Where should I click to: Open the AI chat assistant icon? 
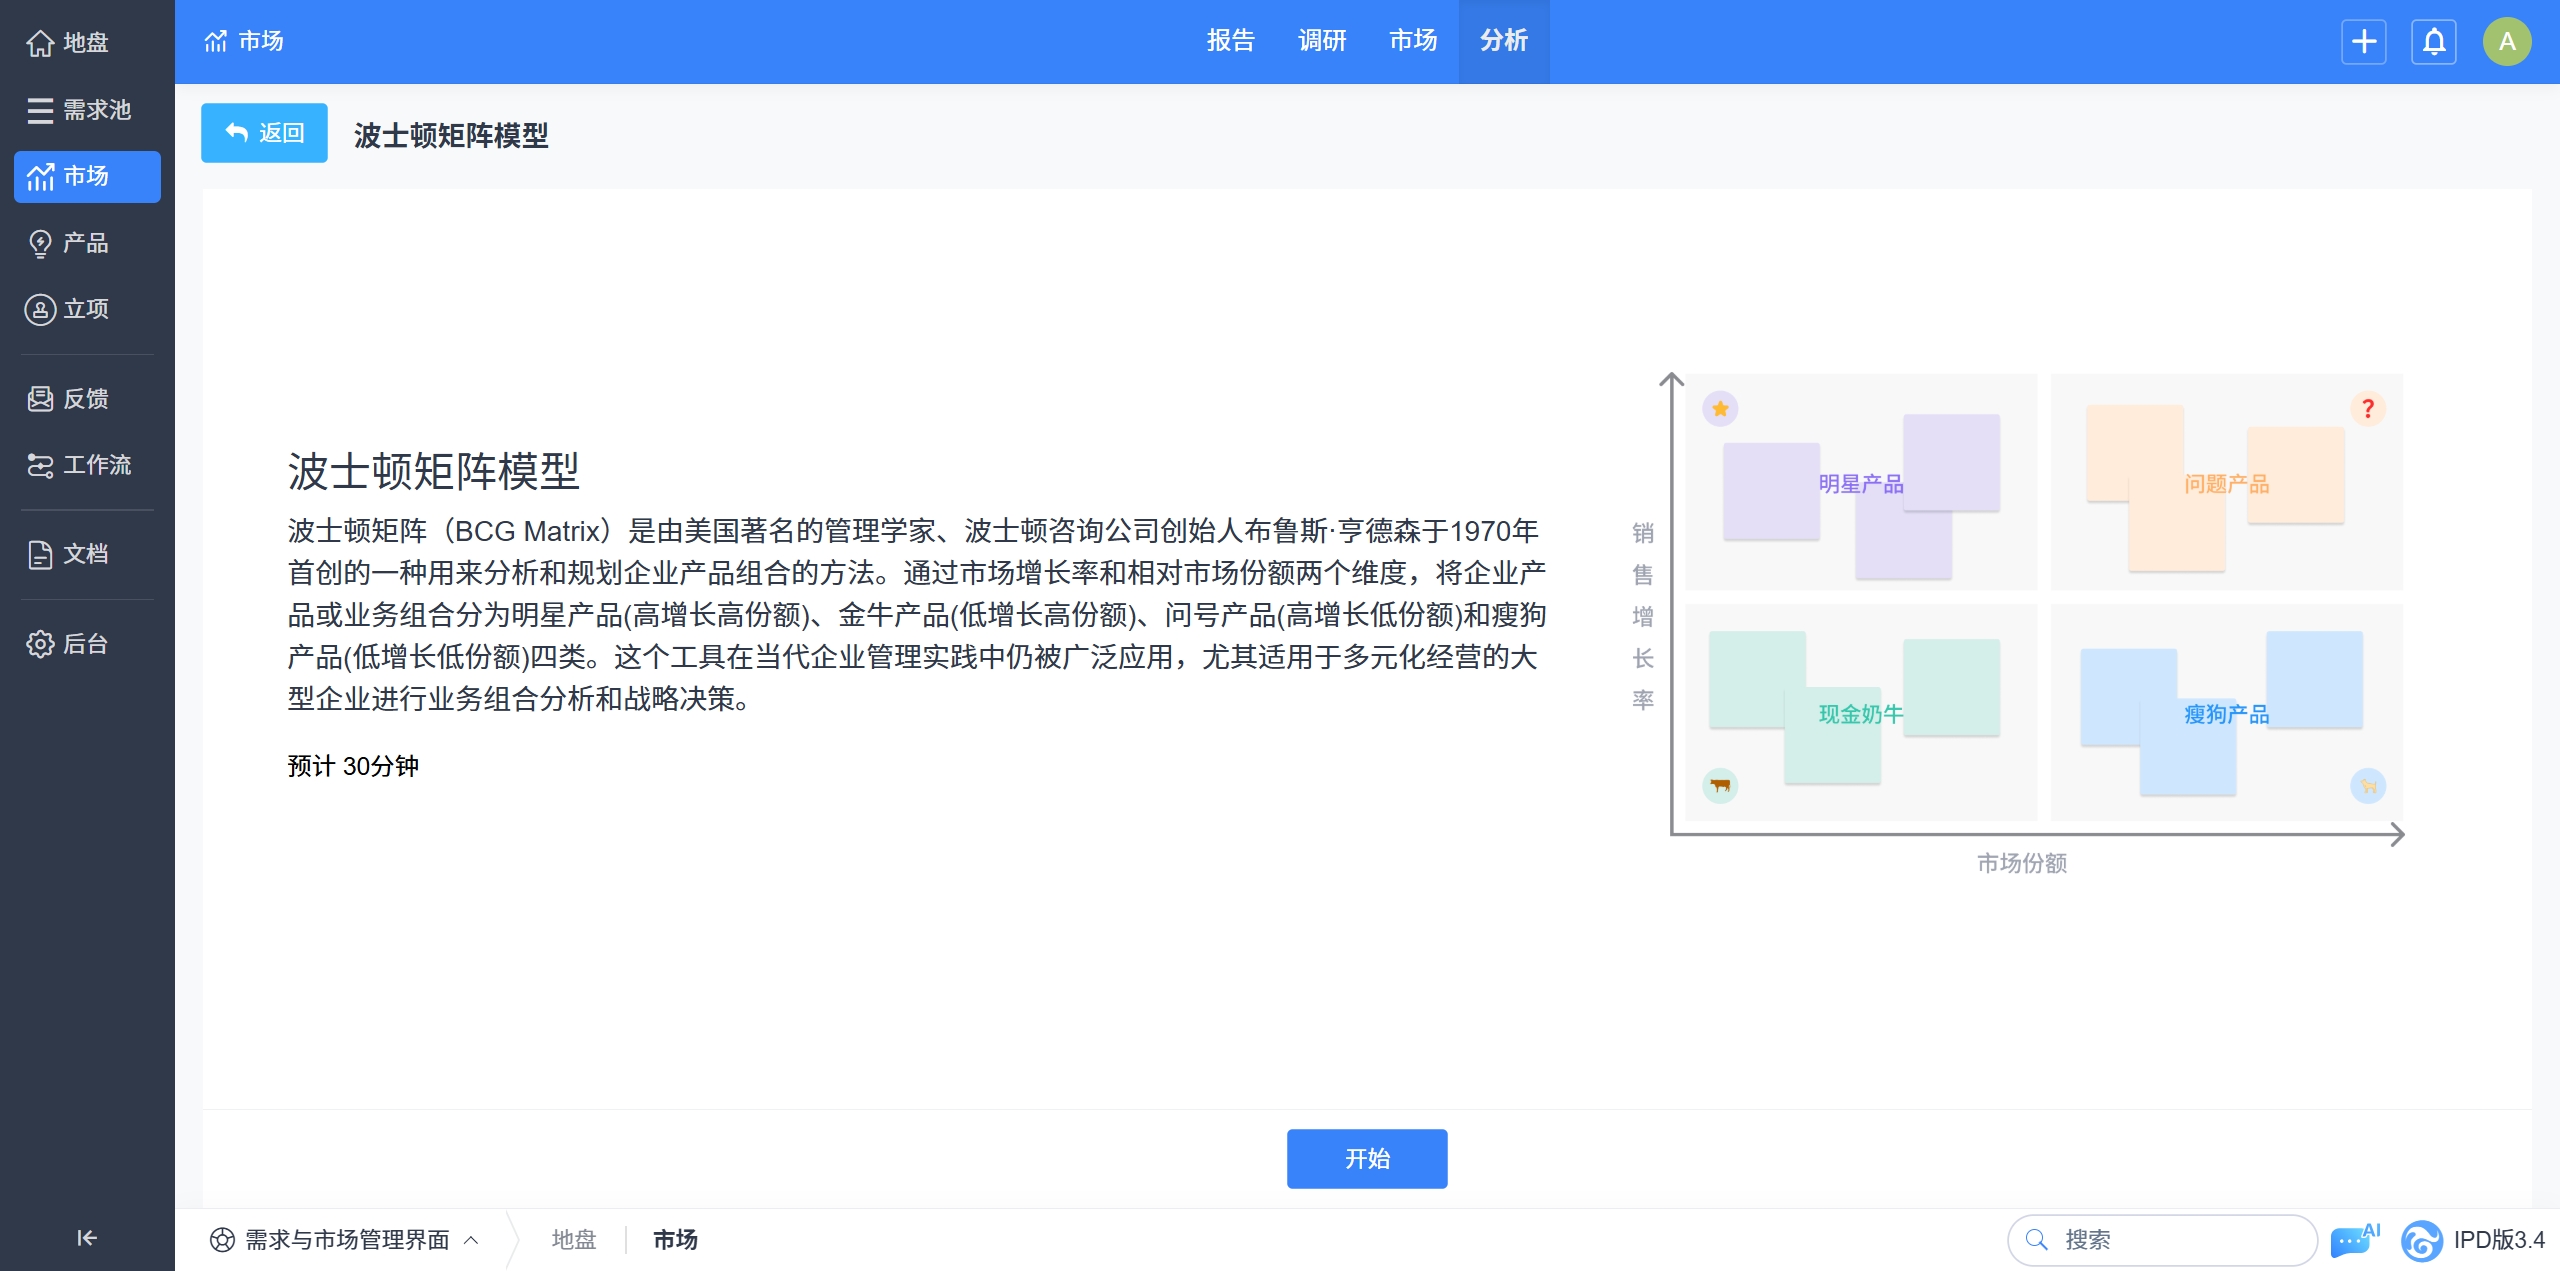[2354, 1240]
